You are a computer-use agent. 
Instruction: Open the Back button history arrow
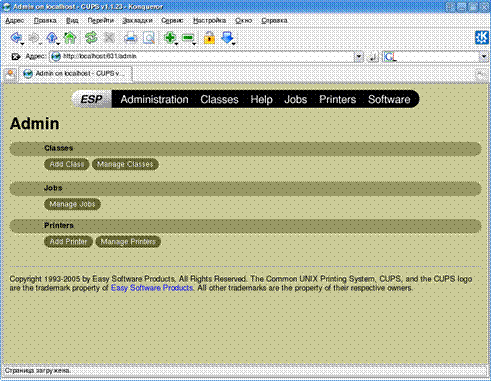pos(22,44)
